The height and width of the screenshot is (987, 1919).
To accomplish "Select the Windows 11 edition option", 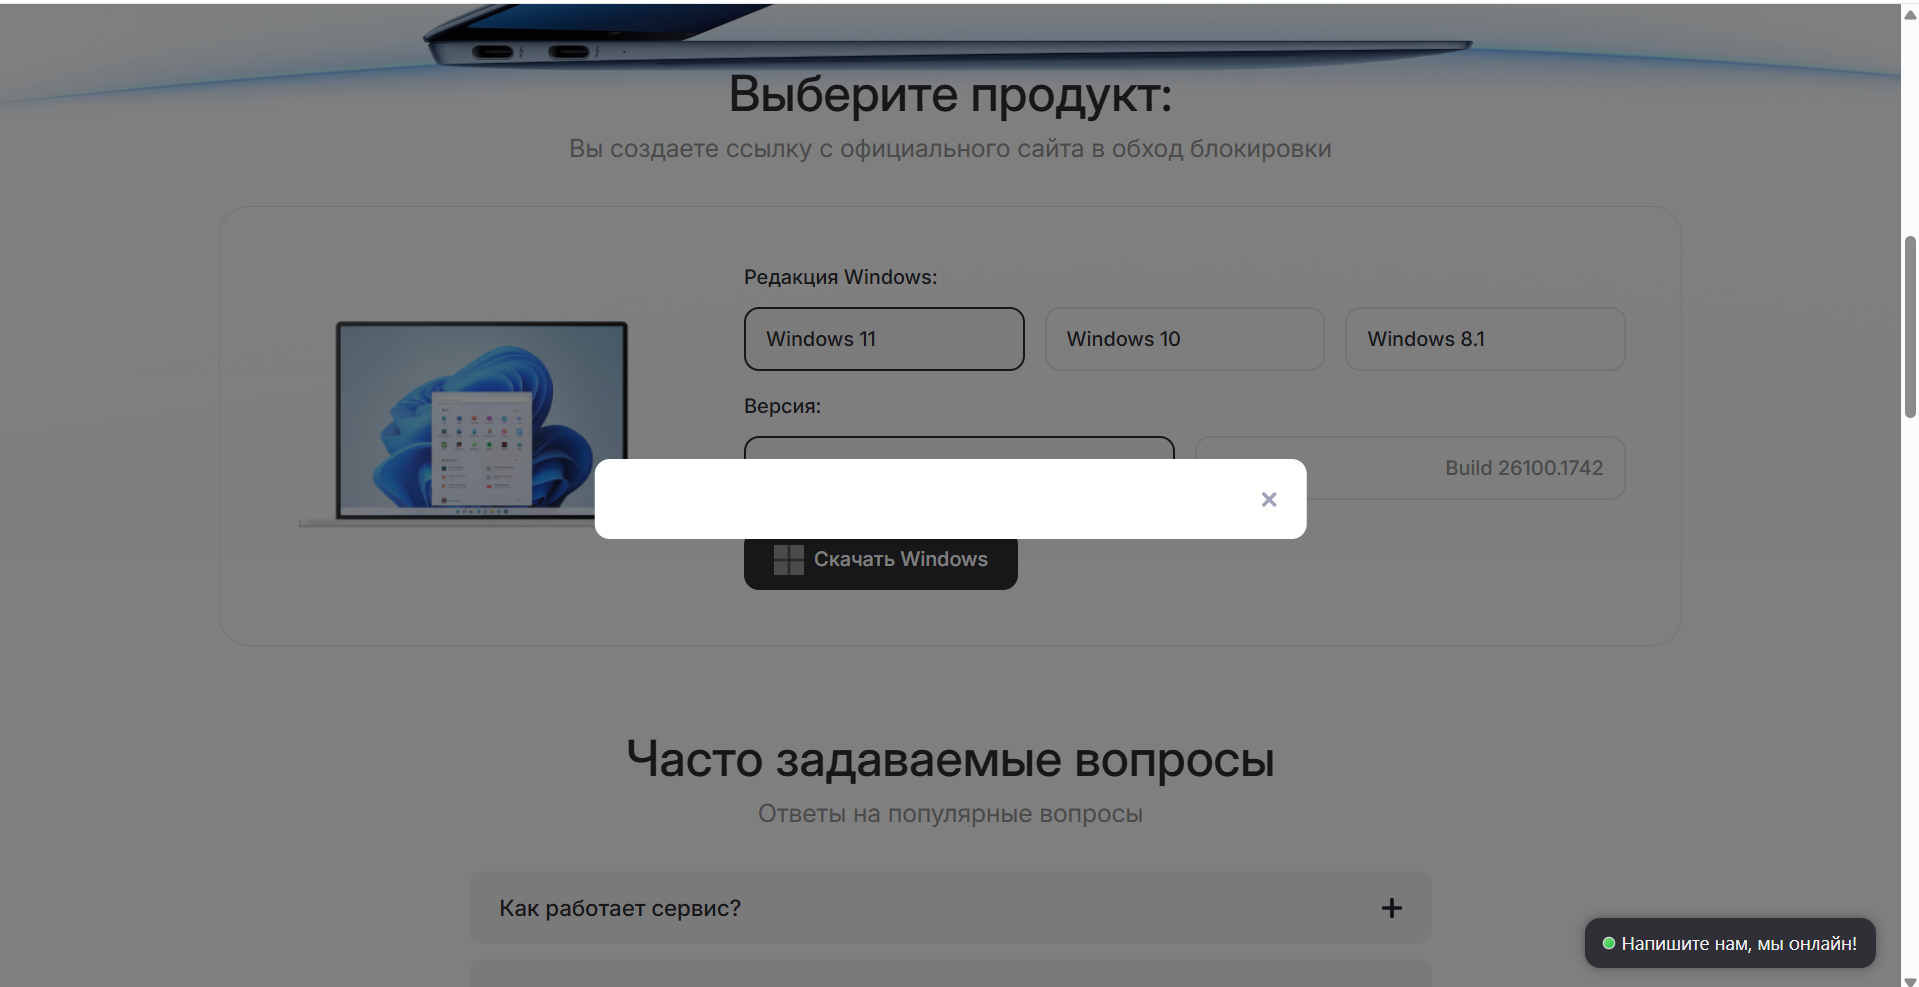I will pos(883,339).
